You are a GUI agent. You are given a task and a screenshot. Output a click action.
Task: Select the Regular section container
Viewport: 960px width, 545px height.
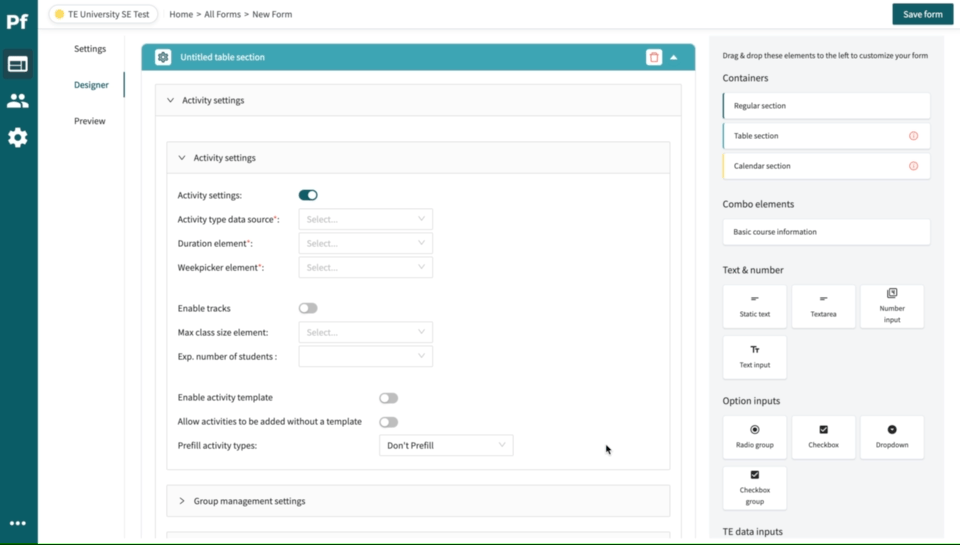[x=827, y=106]
